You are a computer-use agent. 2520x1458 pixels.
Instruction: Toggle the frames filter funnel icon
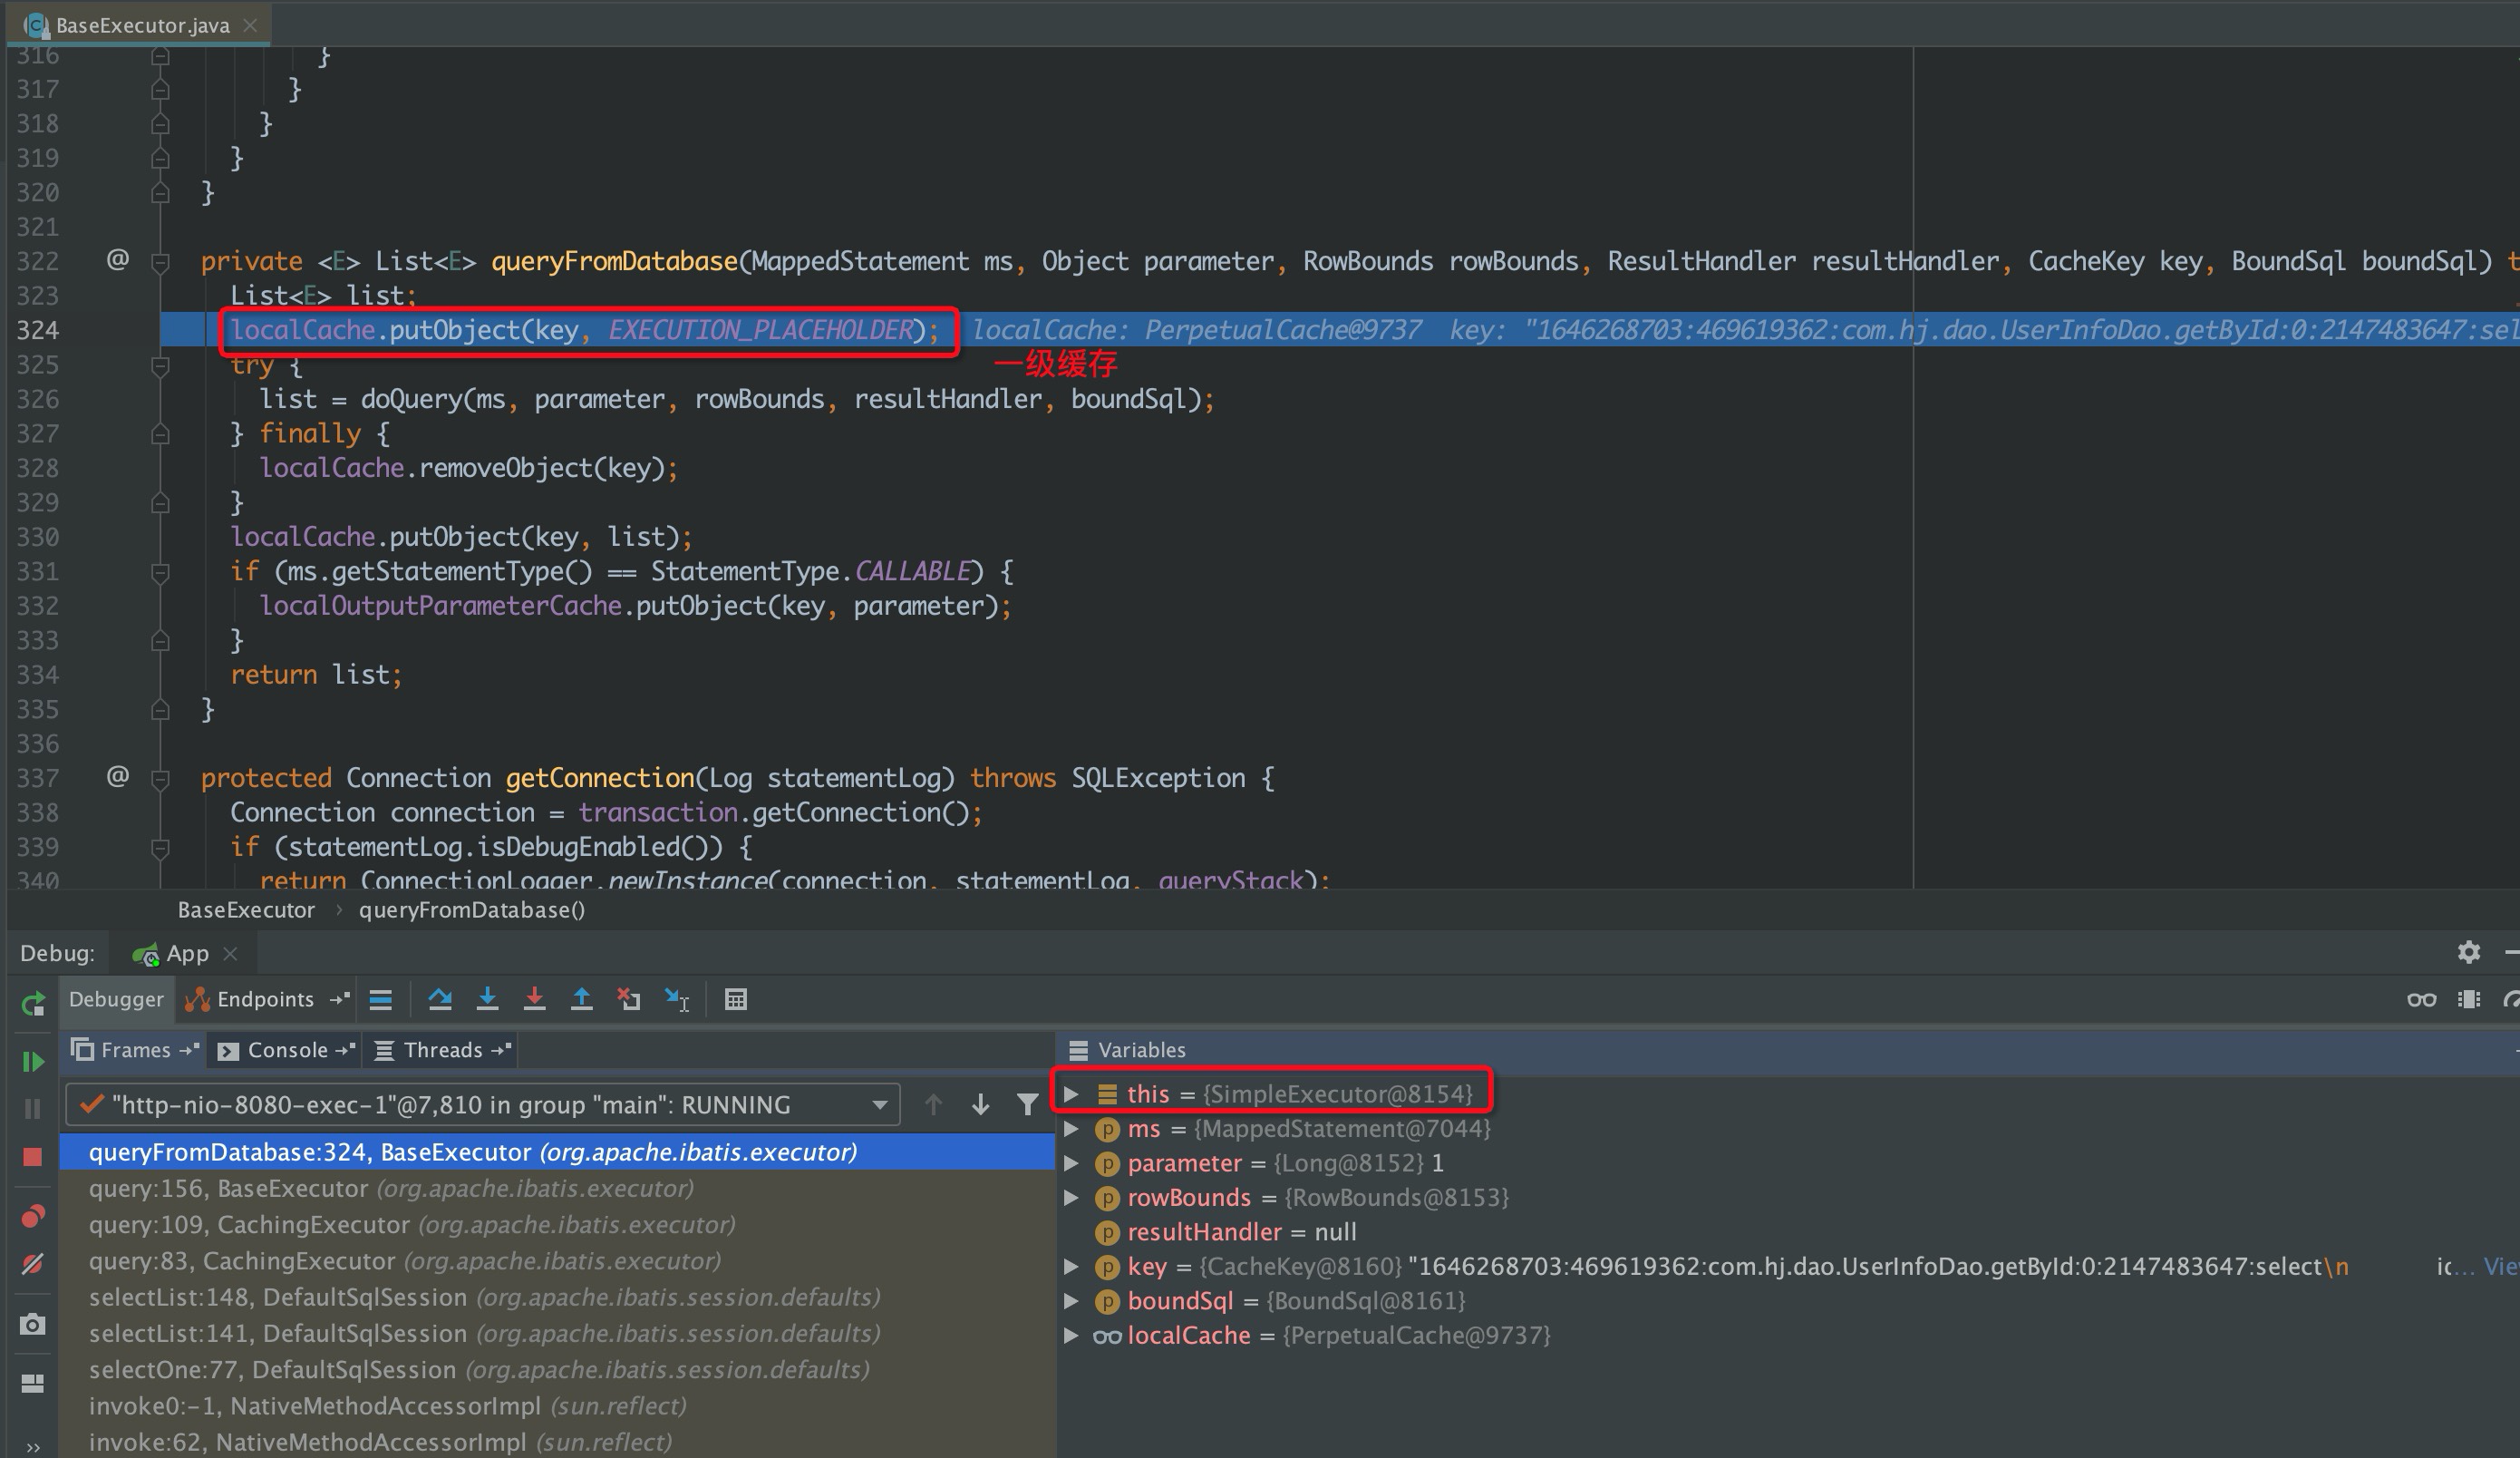coord(1027,1104)
